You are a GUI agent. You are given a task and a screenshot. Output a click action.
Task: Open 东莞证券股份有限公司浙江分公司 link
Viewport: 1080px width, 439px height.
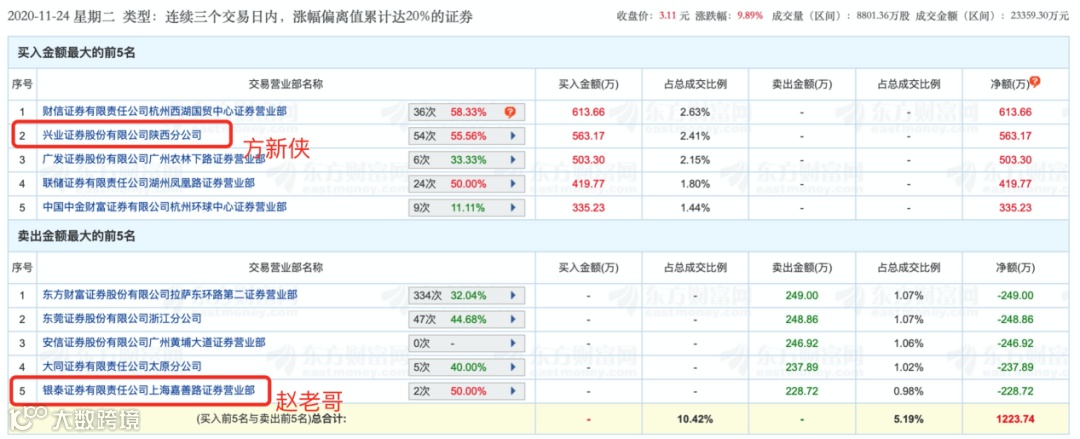tap(122, 318)
